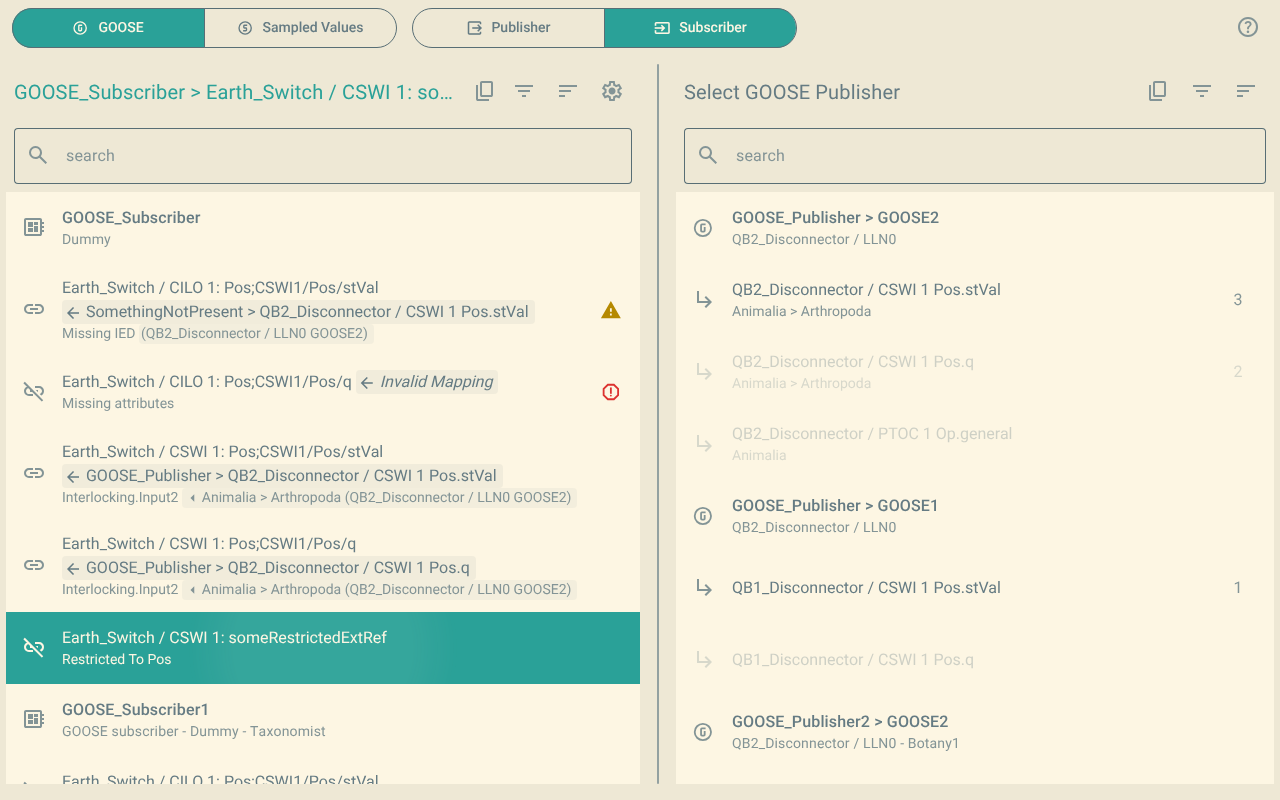
Task: Click IED icon beside GOOSE_Subscriber1
Action: click(x=34, y=720)
